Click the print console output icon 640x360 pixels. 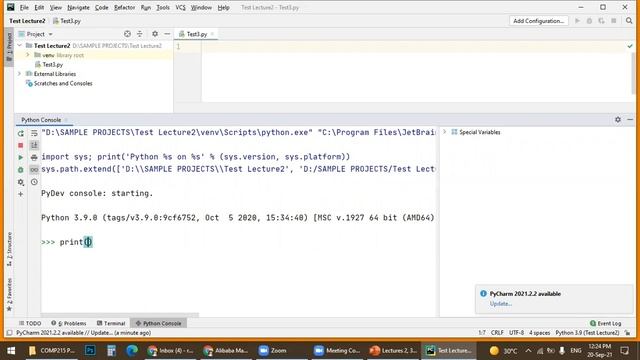34,157
